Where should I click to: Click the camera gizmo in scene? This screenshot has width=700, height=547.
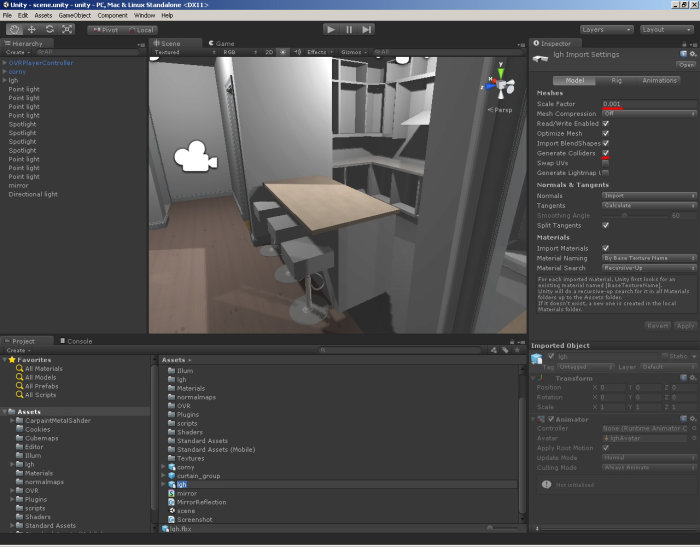click(x=196, y=156)
